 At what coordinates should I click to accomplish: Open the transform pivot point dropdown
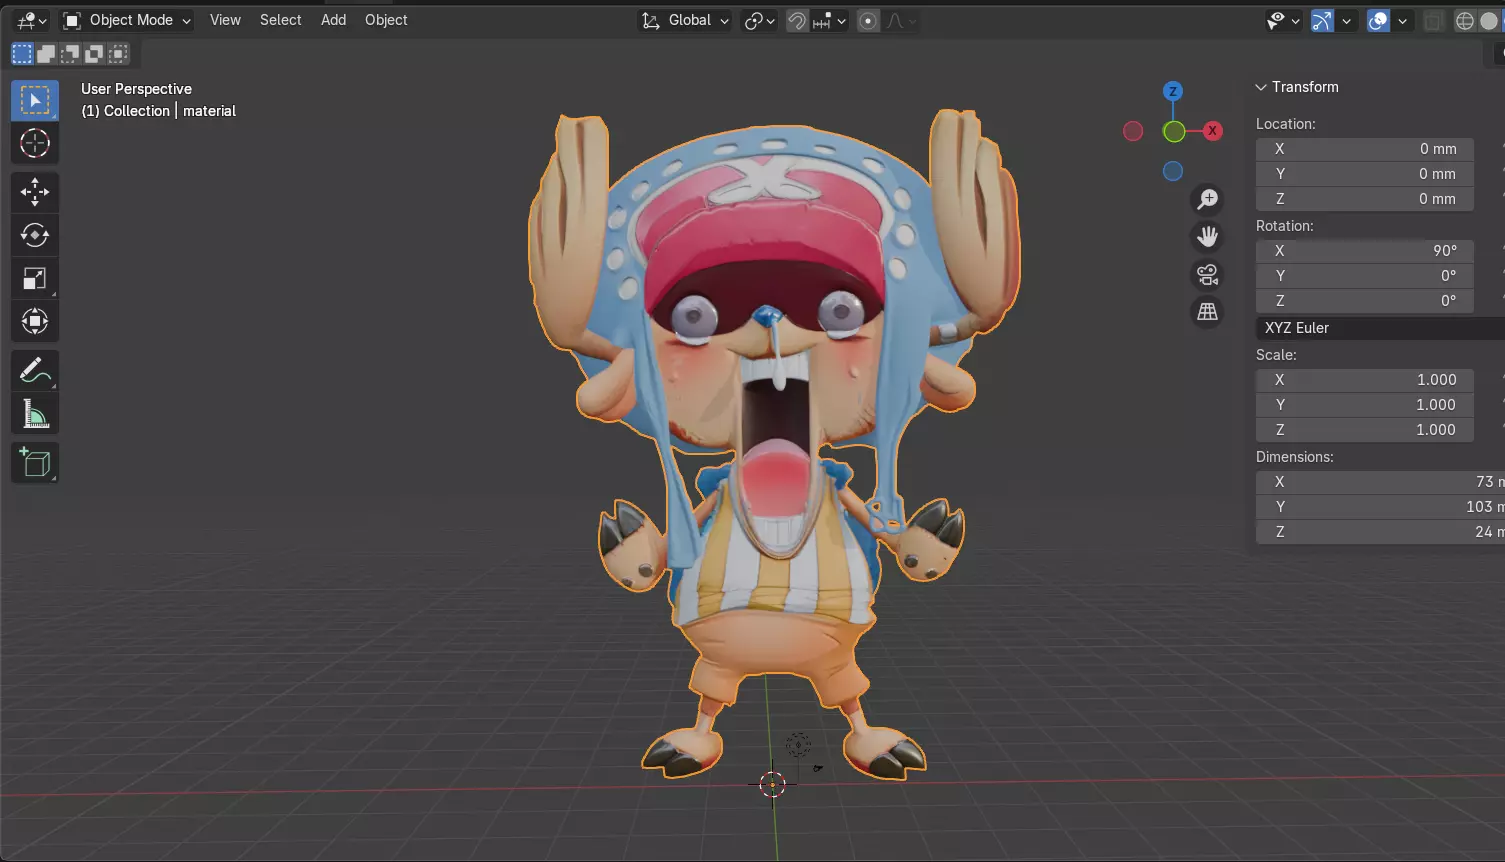click(760, 21)
